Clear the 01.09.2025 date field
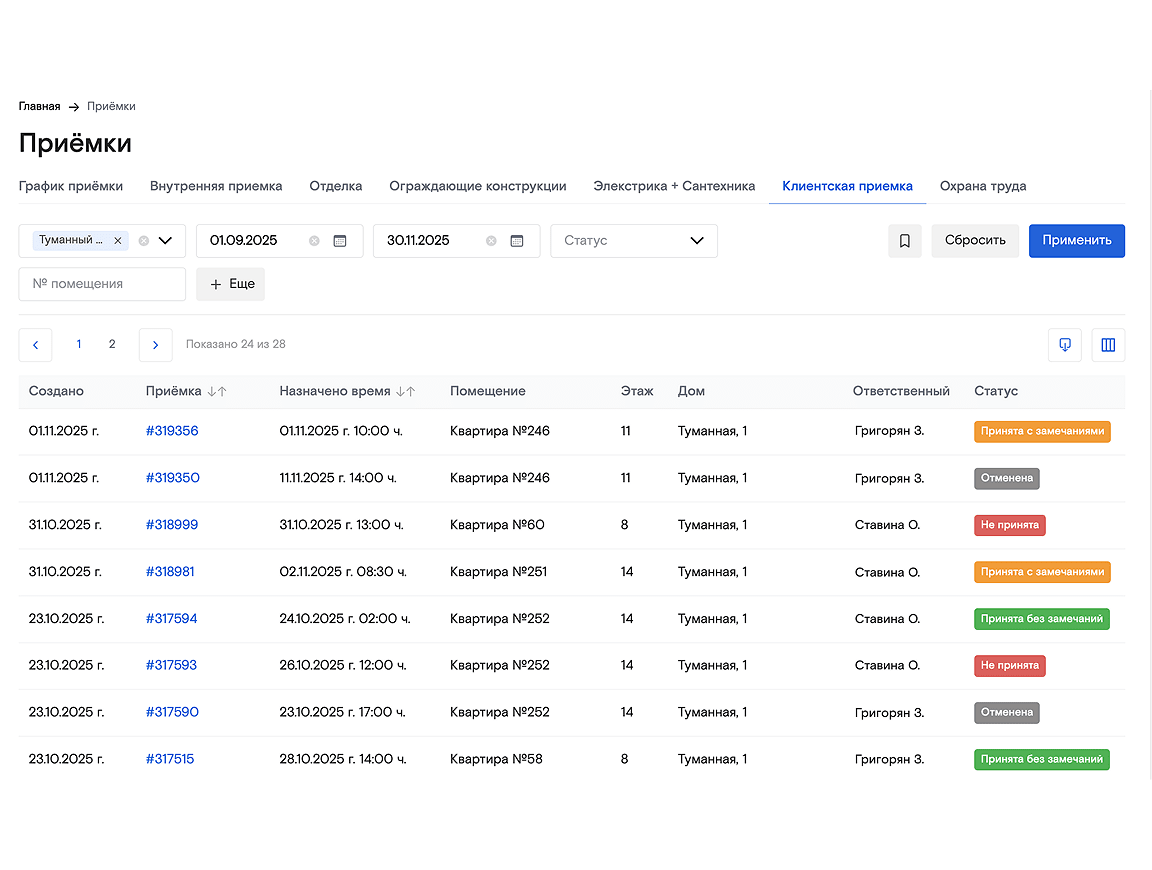Viewport: 1152px width, 870px height. click(x=314, y=241)
